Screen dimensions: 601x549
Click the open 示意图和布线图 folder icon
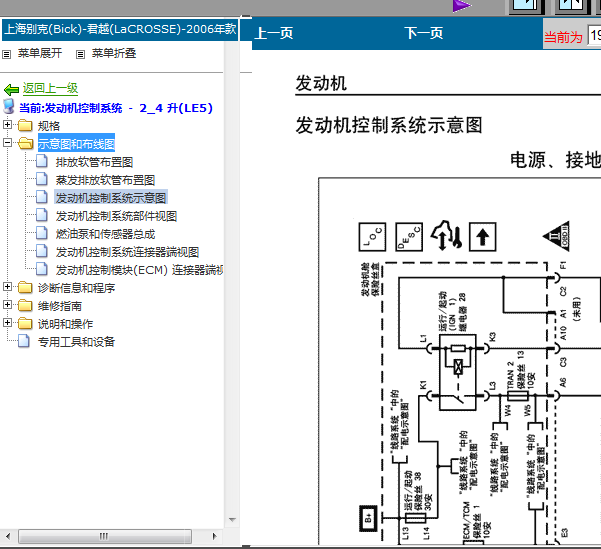click(x=25, y=143)
